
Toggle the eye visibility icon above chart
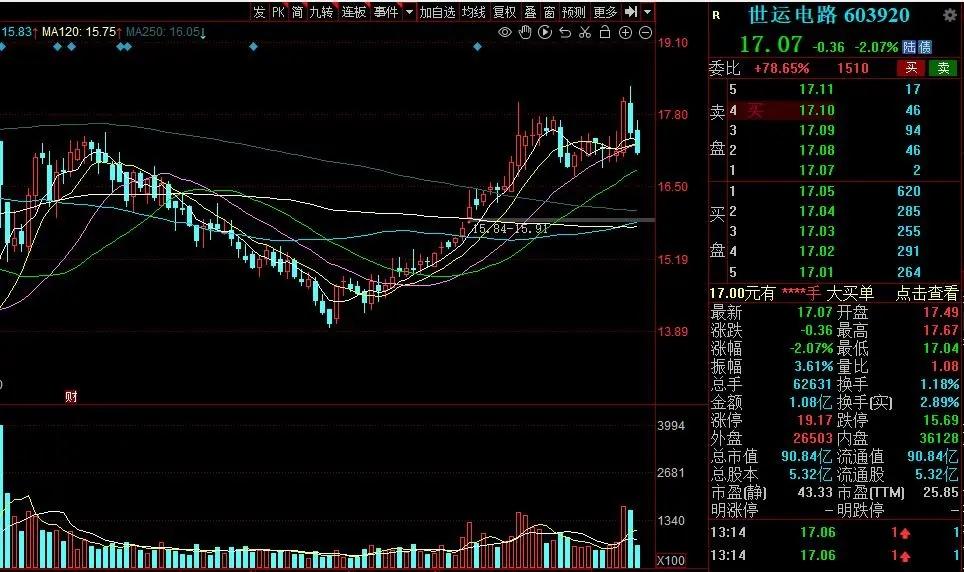[x=505, y=32]
